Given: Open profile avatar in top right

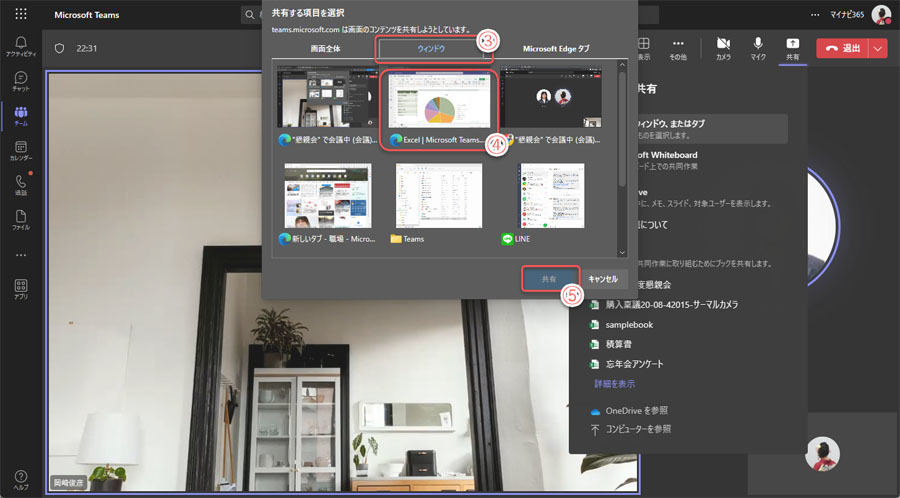Looking at the screenshot, I should pyautogui.click(x=880, y=14).
